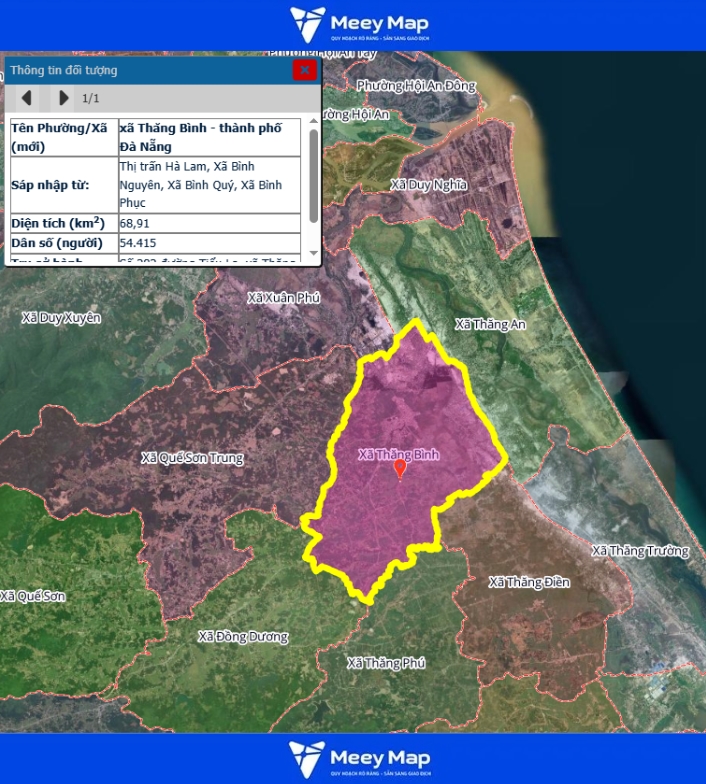Go to previous object with left arrow

click(x=27, y=98)
